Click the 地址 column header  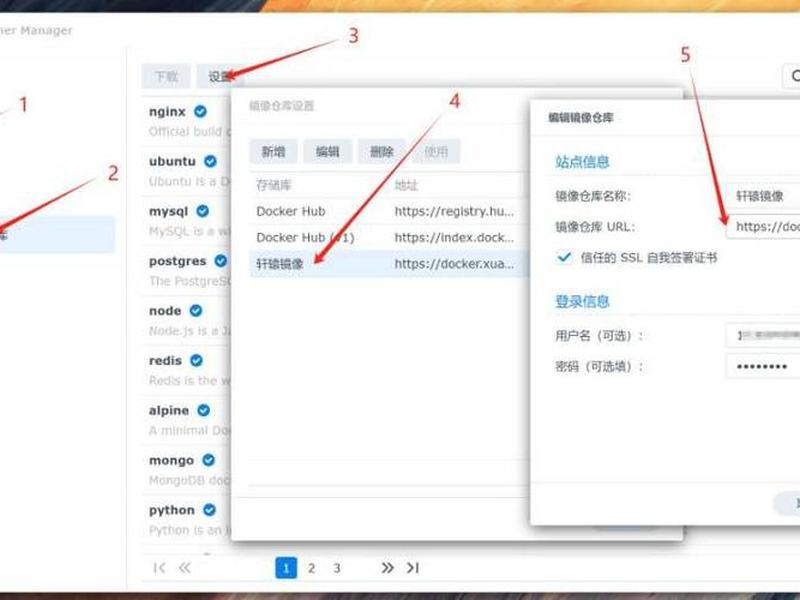point(406,185)
